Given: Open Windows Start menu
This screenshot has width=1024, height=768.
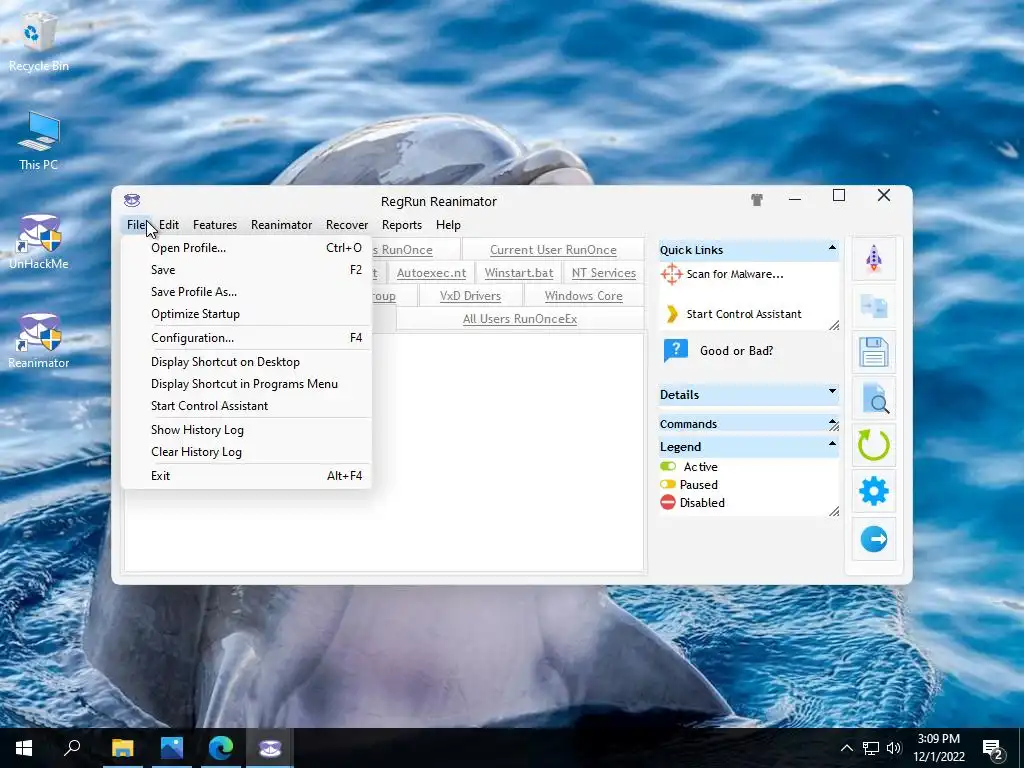Looking at the screenshot, I should click(24, 748).
